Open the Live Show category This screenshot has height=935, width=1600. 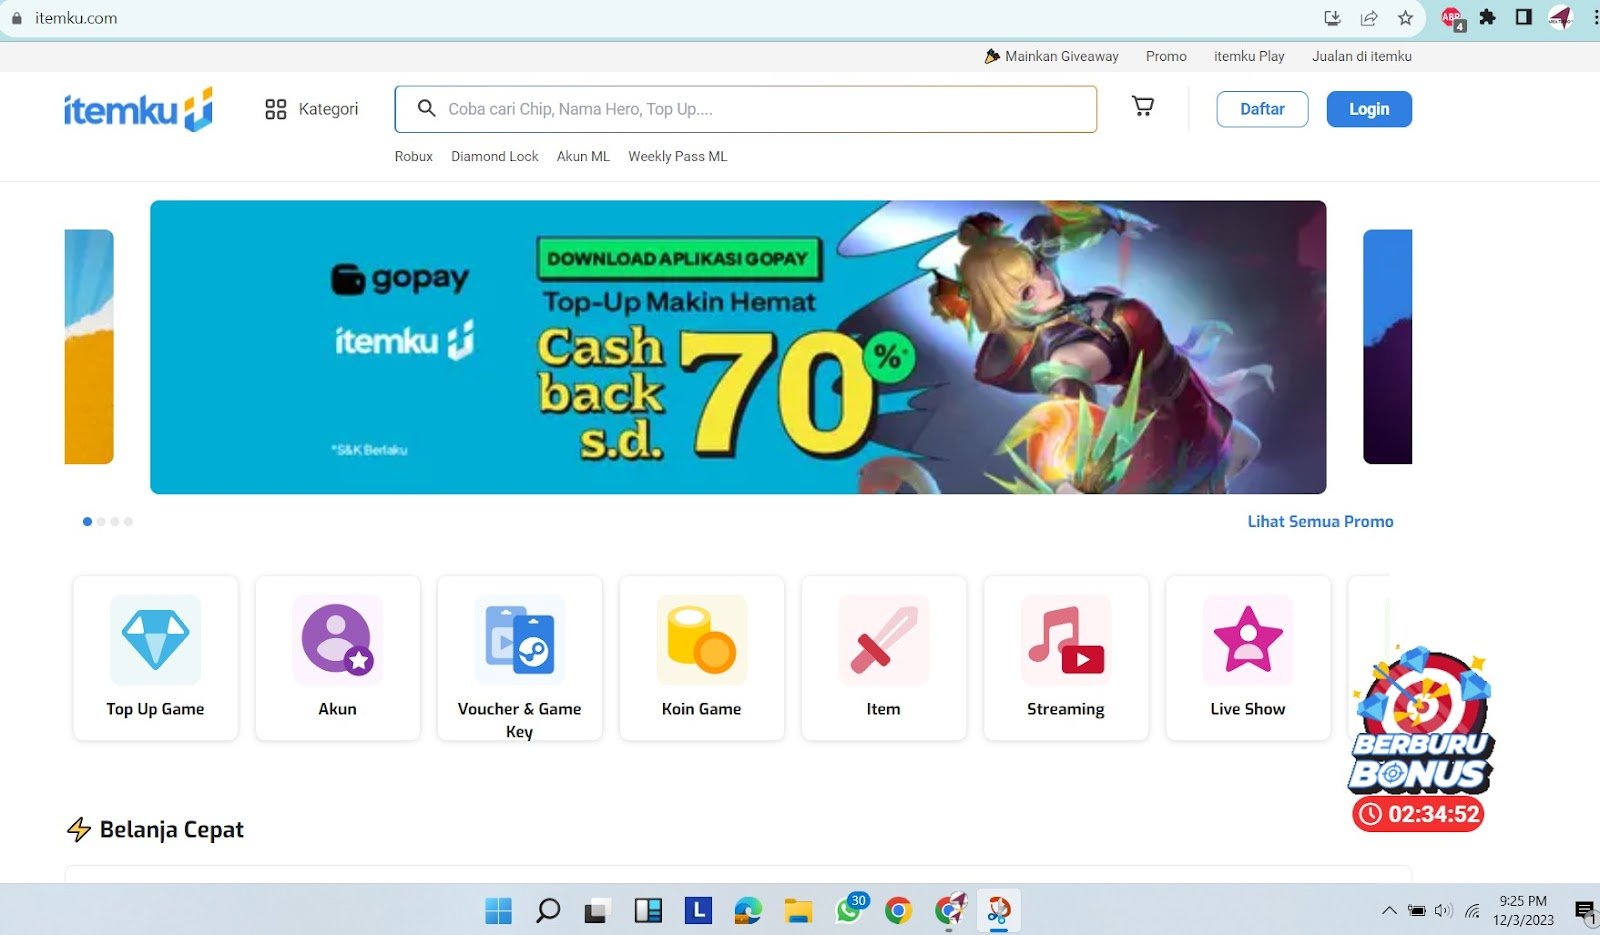pos(1247,658)
